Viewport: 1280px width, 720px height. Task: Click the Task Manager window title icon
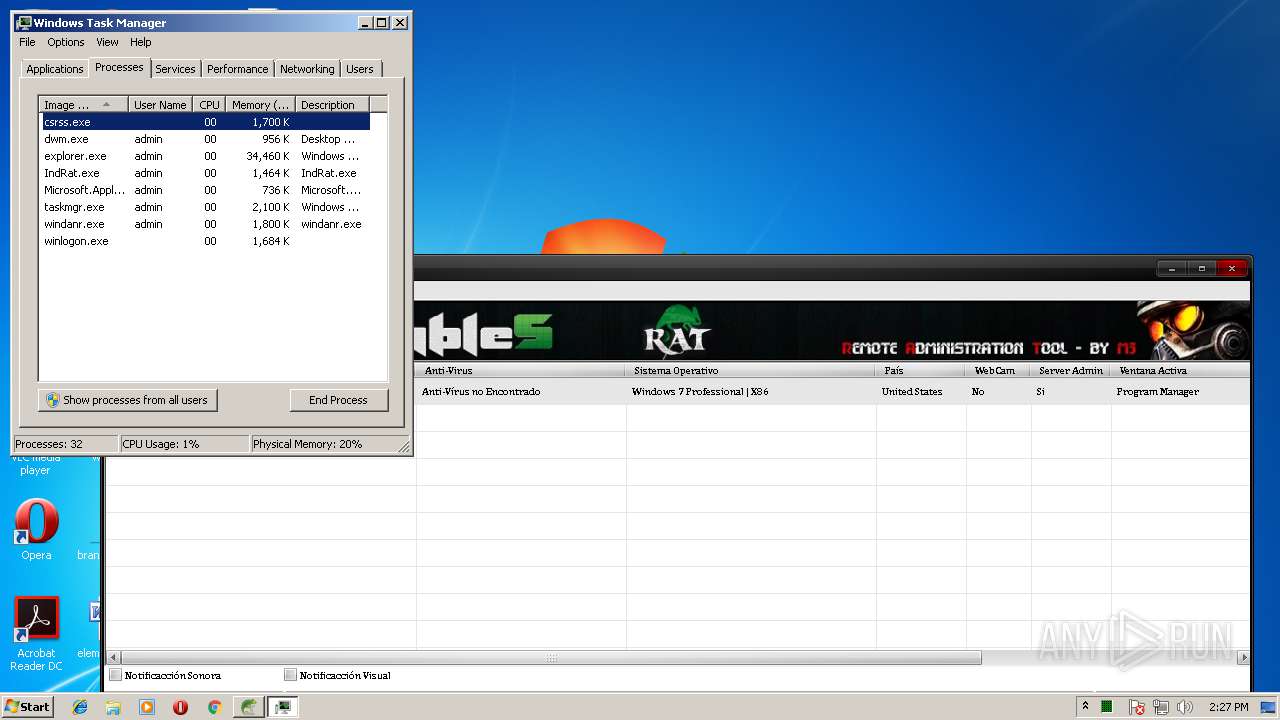(24, 22)
